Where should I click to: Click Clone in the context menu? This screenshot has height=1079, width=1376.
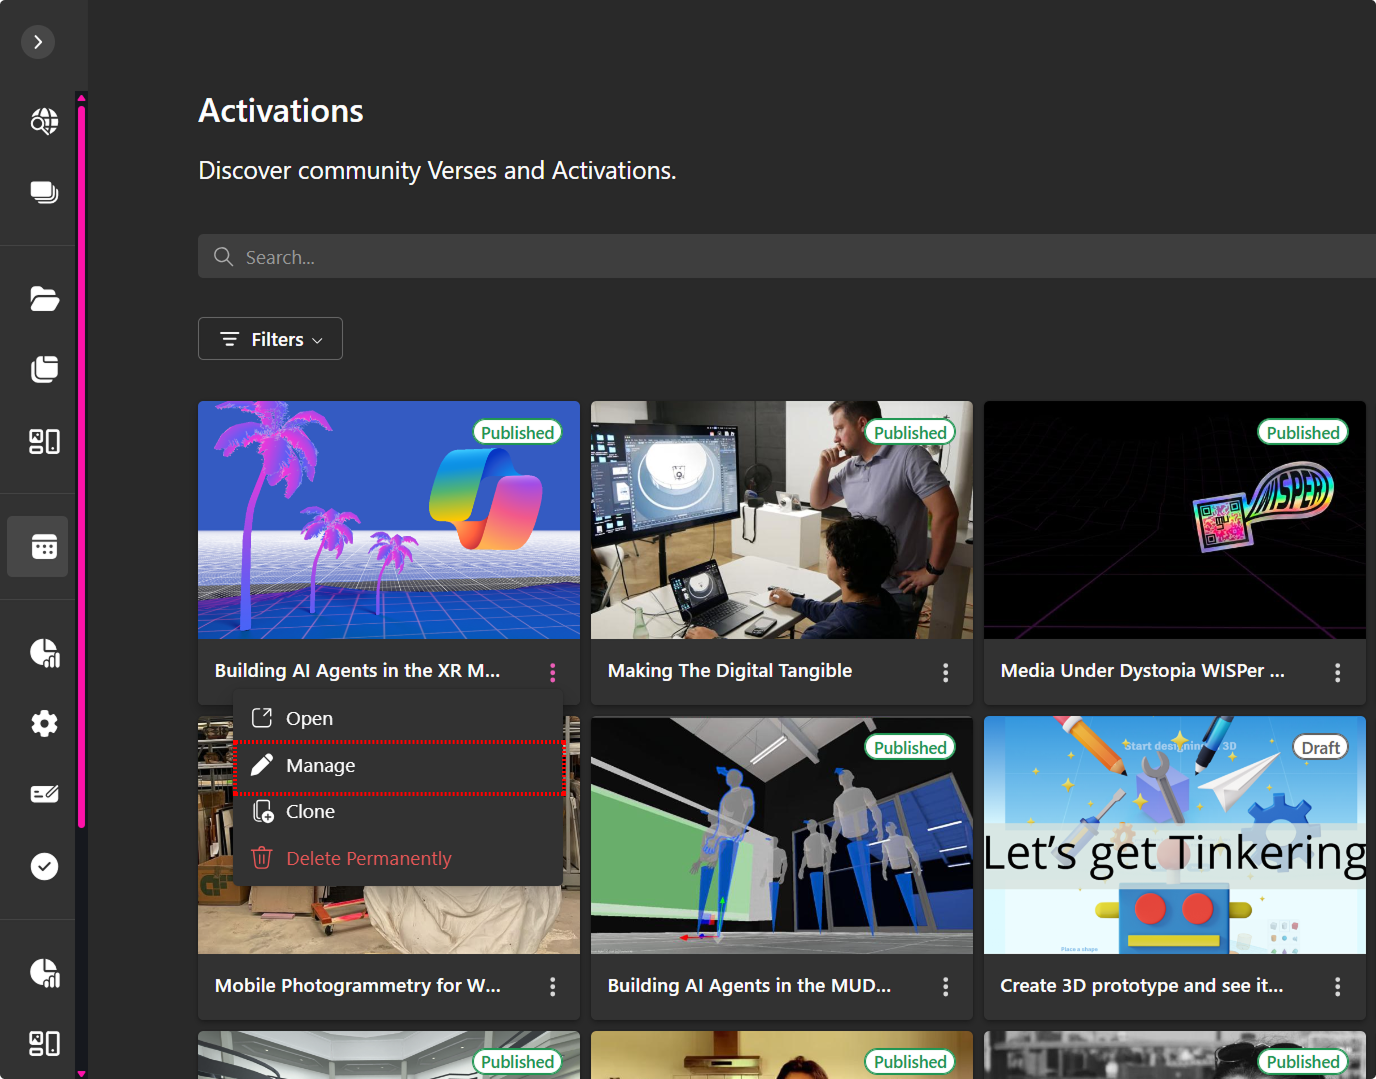310,812
